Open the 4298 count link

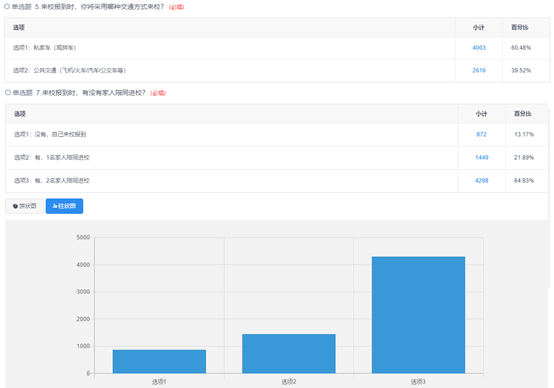[482, 181]
